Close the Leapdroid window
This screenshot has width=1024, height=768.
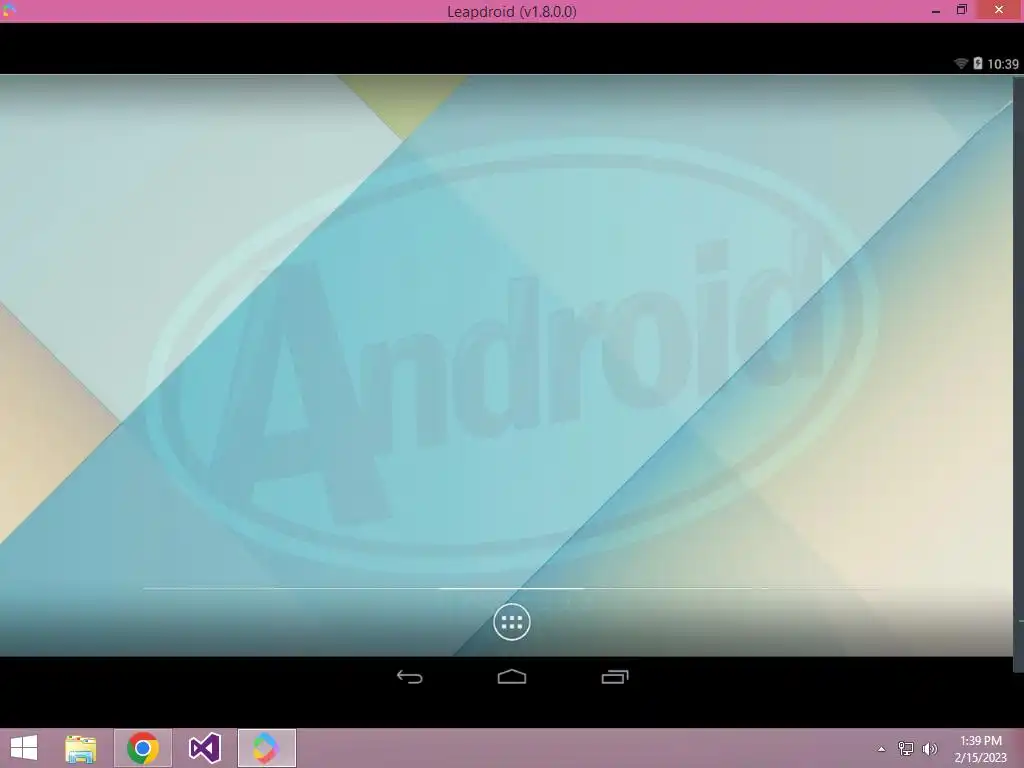coord(999,10)
